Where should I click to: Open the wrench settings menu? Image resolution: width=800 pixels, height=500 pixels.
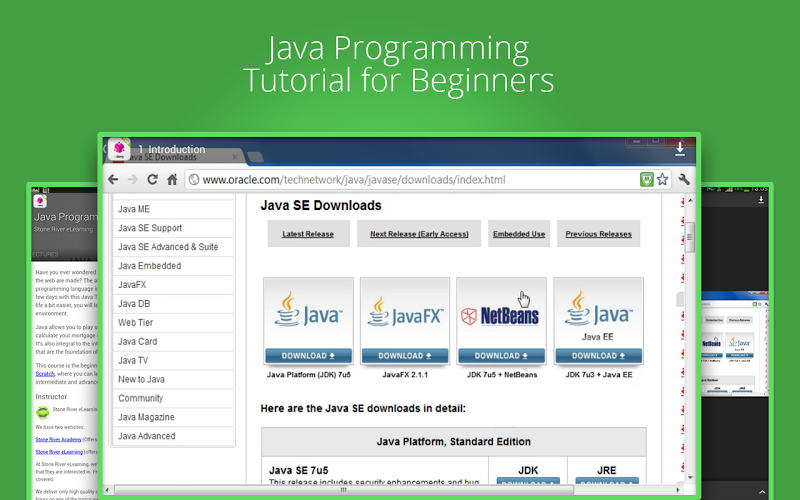tap(684, 180)
